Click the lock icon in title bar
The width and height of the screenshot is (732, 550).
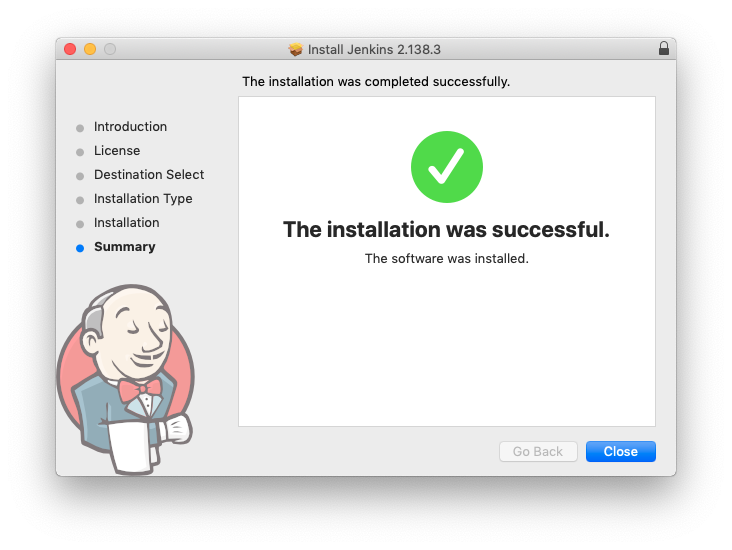pos(663,49)
